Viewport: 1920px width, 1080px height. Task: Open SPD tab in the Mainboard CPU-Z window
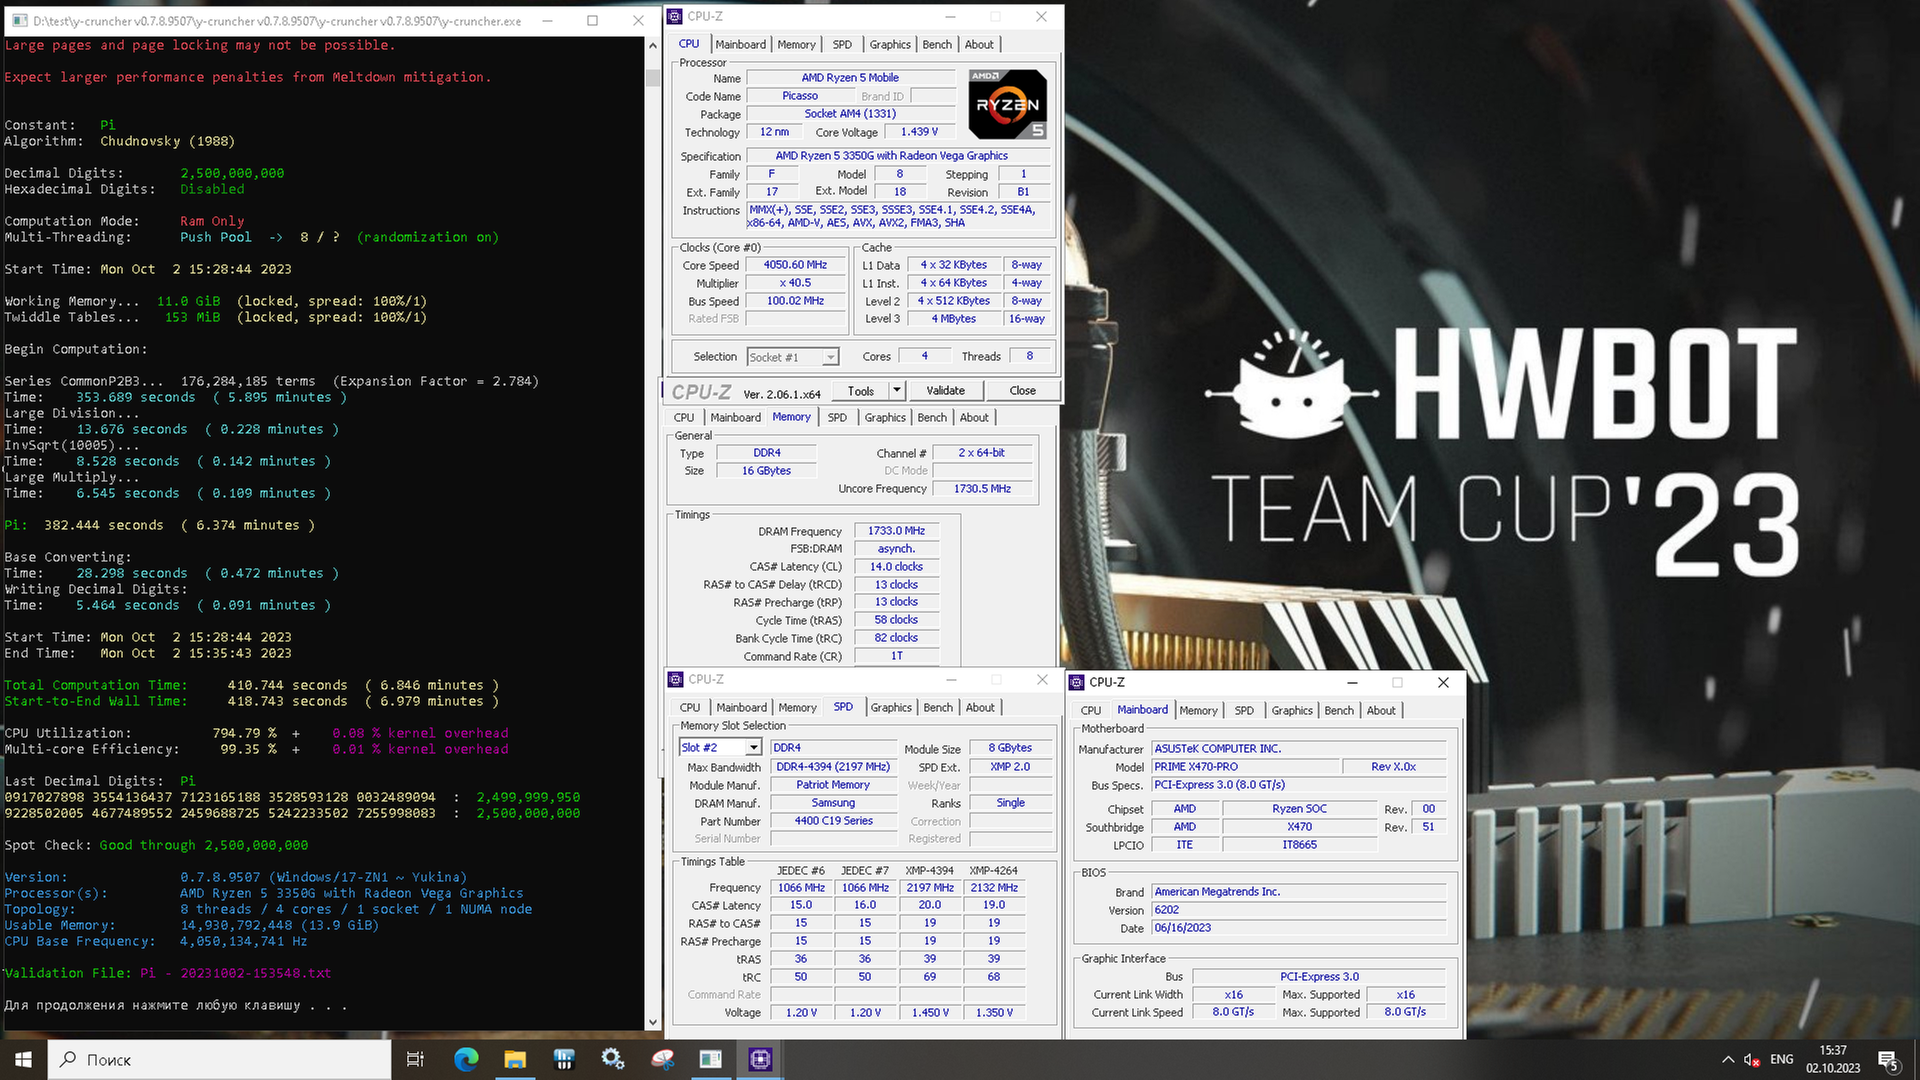point(1244,710)
